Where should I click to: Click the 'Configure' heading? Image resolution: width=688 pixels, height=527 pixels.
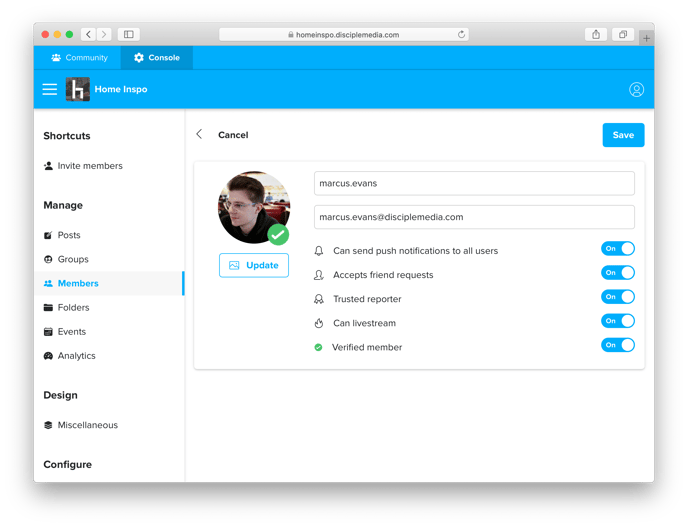[68, 465]
